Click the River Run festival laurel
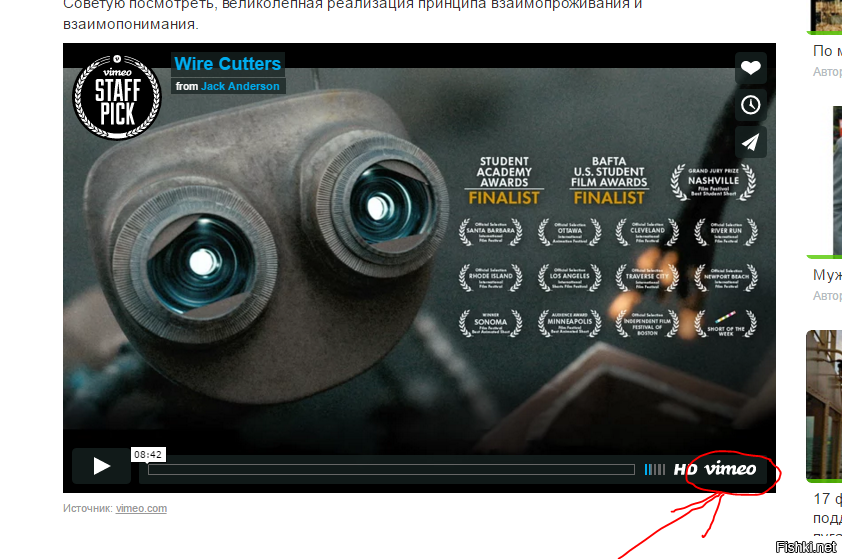The image size is (842, 559). (x=726, y=232)
